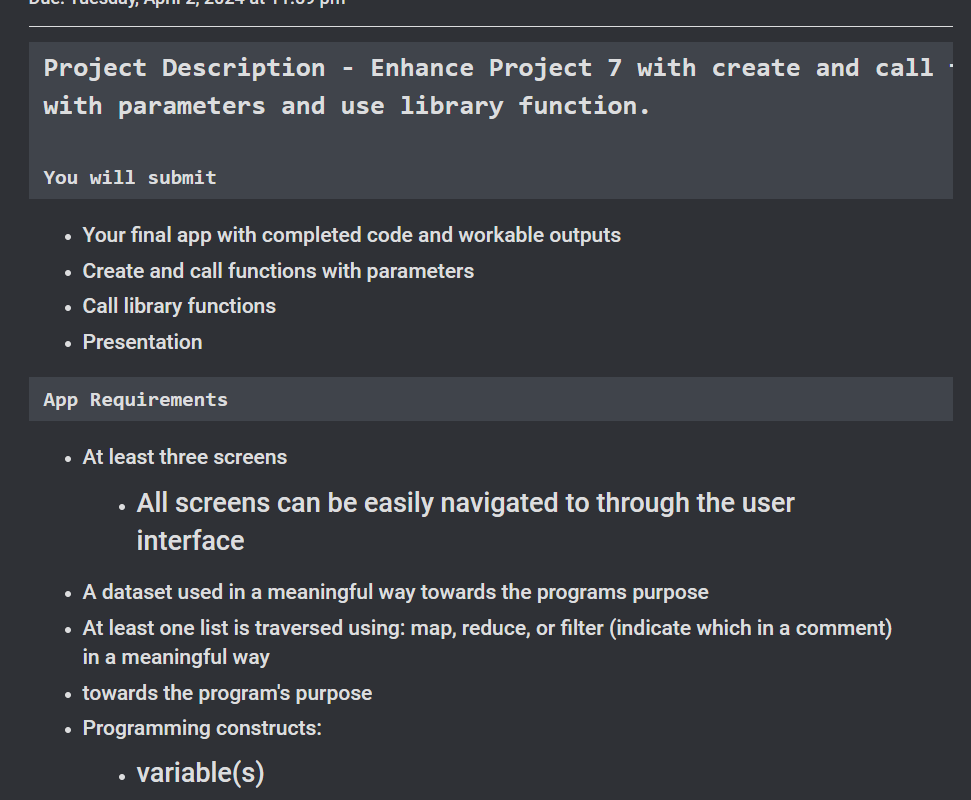
Task: Click the dataset requirement bullet text
Action: (x=395, y=591)
